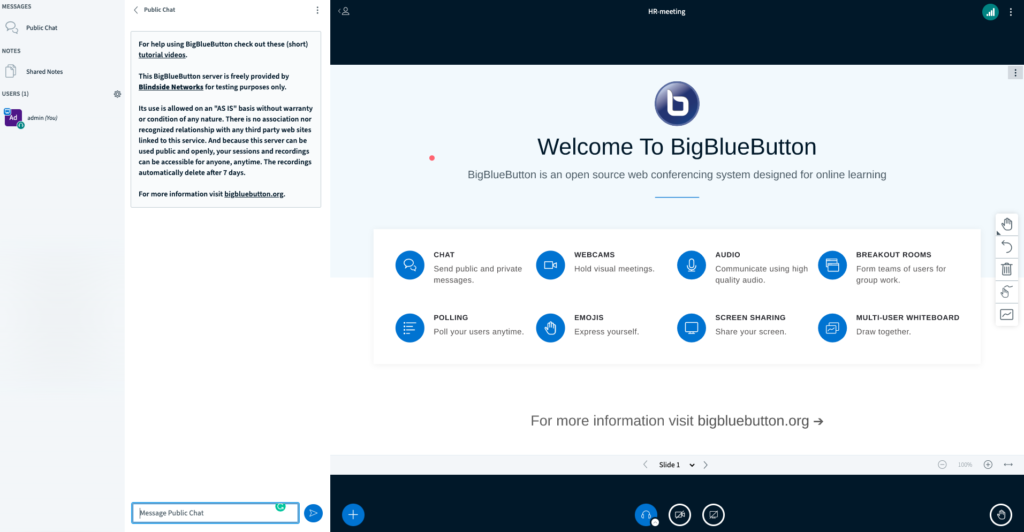Viewport: 1024px width, 532px height.
Task: Click 'For more information visit bigbluebutton.org' slide text
Action: click(677, 421)
